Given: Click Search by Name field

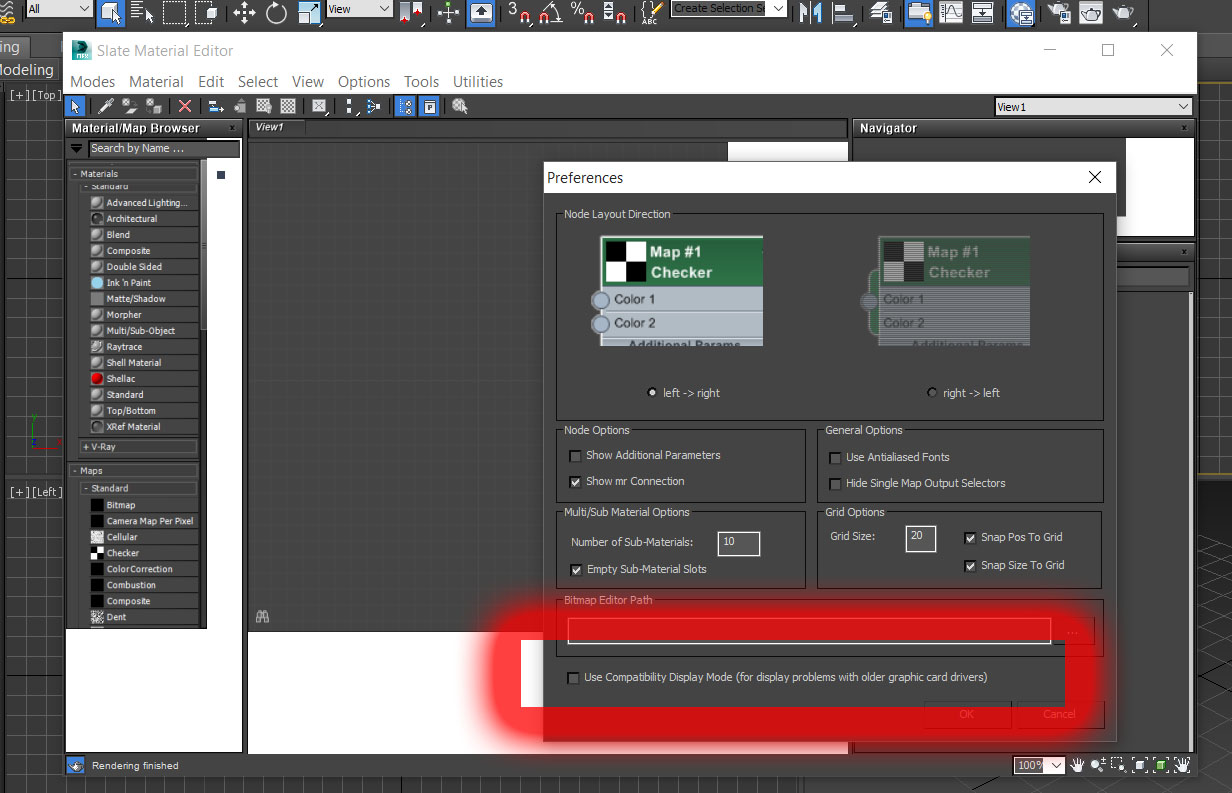Looking at the screenshot, I should (x=164, y=149).
